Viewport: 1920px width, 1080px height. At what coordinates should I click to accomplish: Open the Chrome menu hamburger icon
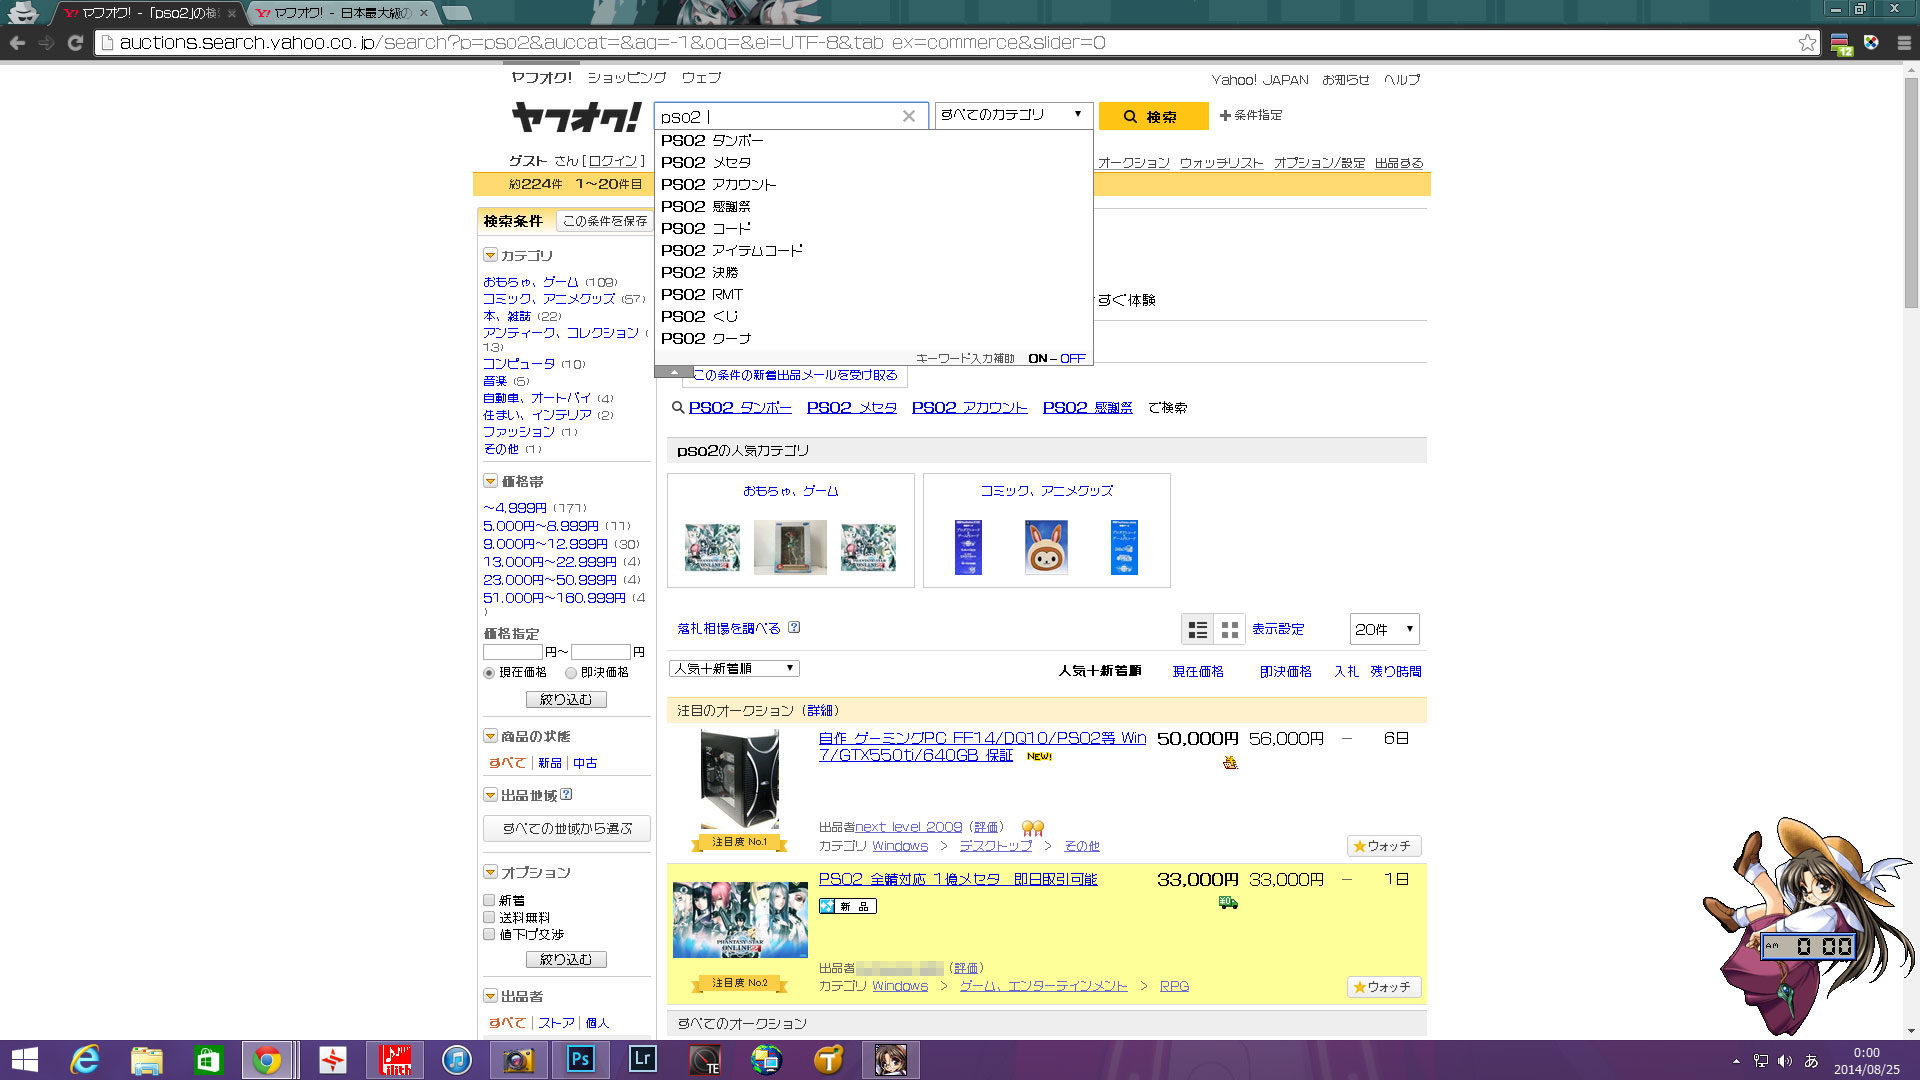pos(1903,43)
